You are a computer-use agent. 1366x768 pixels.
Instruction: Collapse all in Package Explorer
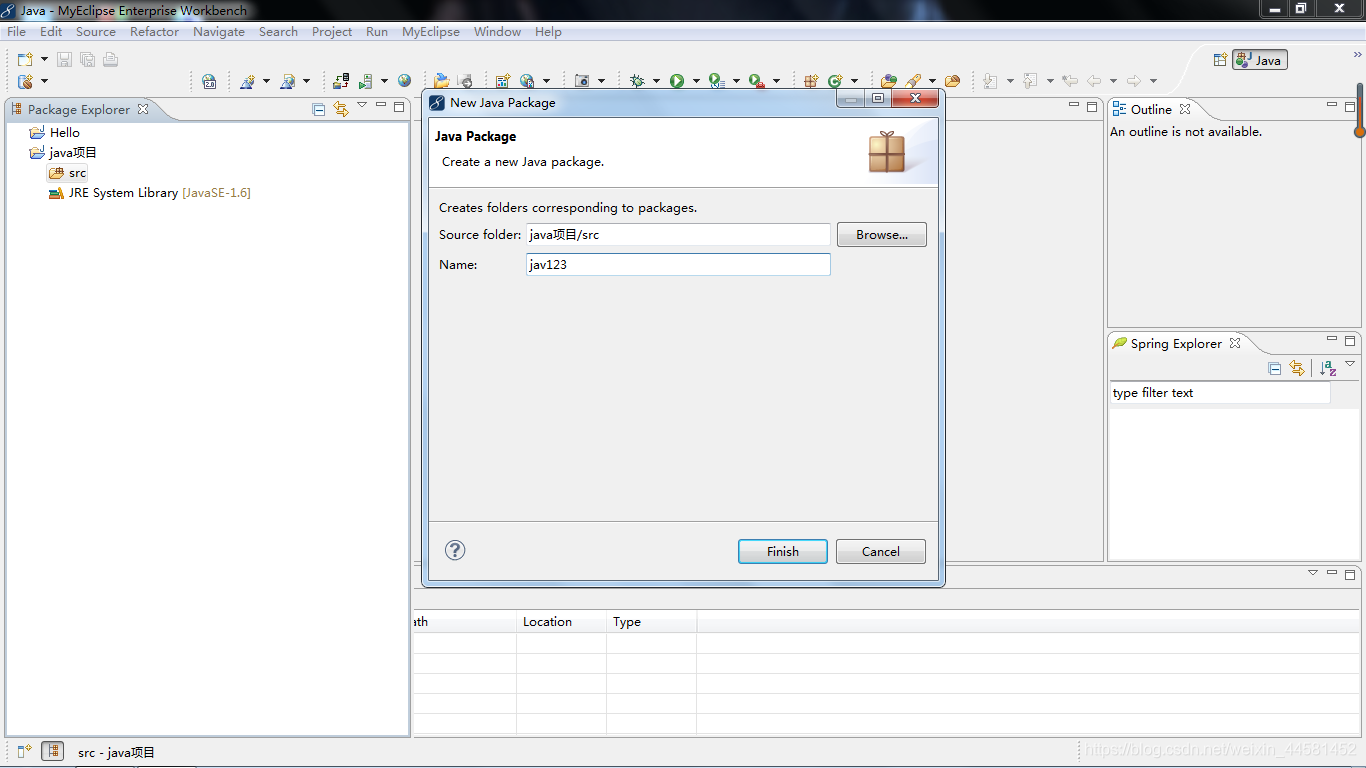tap(319, 109)
